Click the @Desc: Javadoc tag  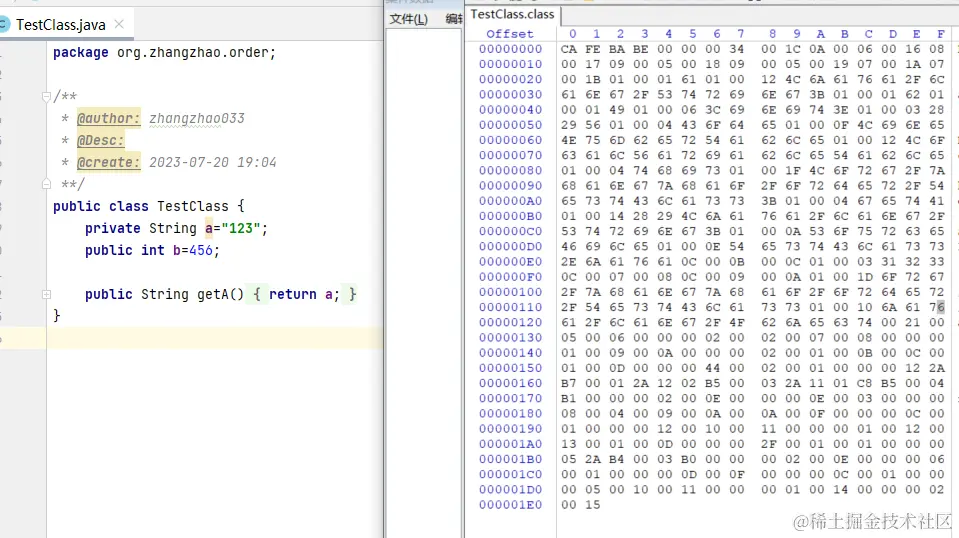tap(100, 141)
